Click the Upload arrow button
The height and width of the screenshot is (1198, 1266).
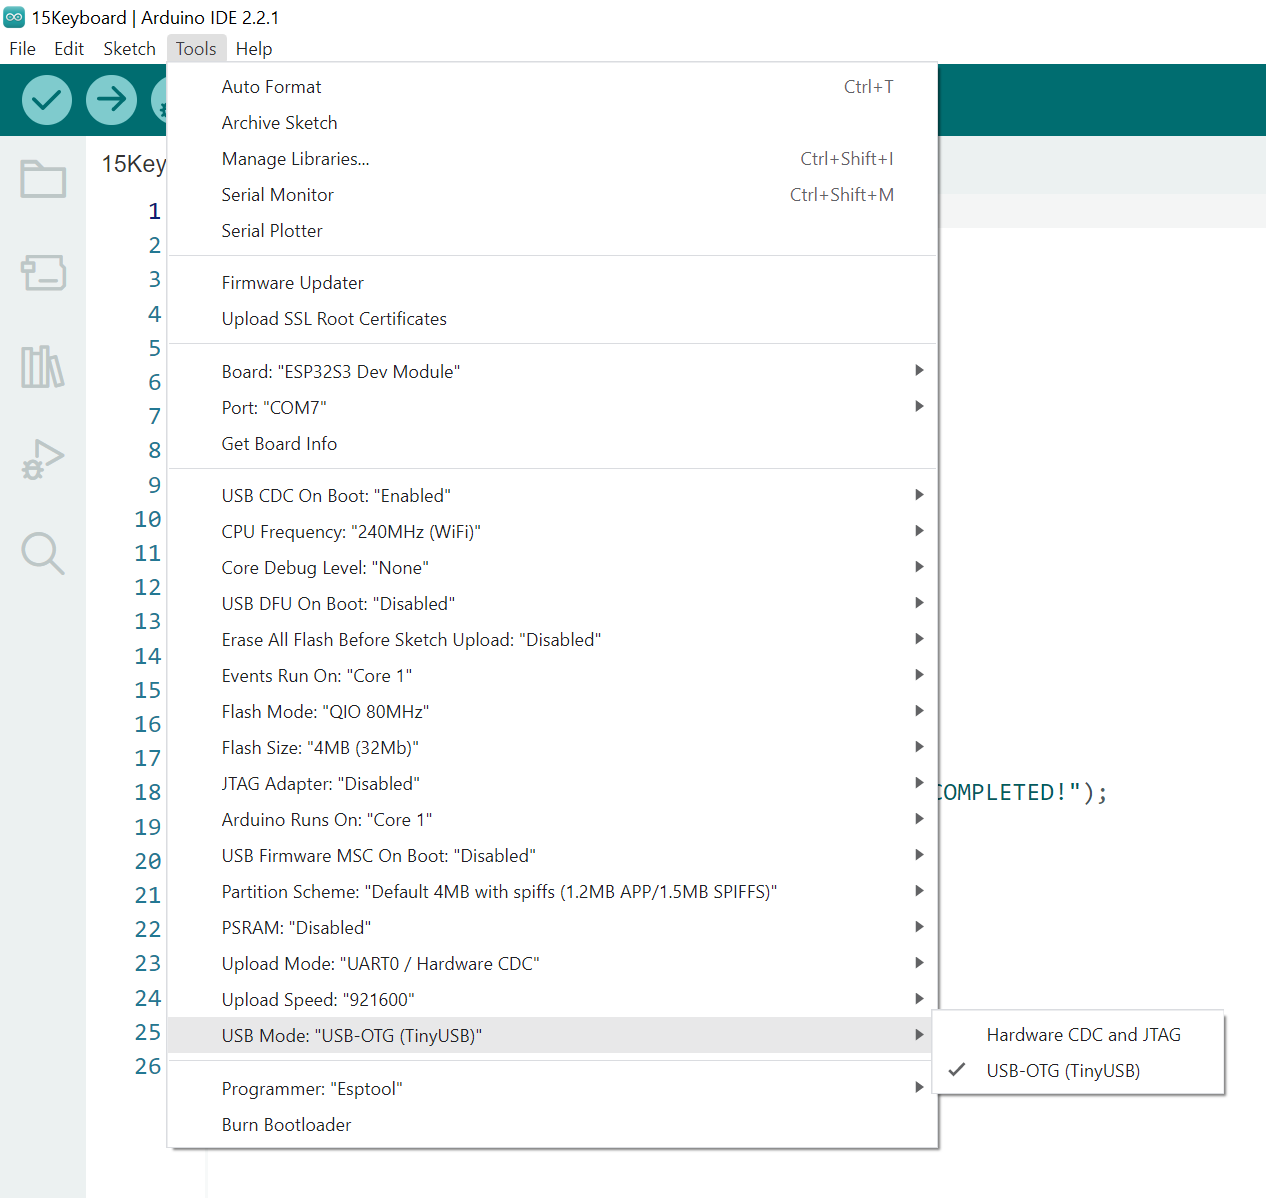[111, 100]
